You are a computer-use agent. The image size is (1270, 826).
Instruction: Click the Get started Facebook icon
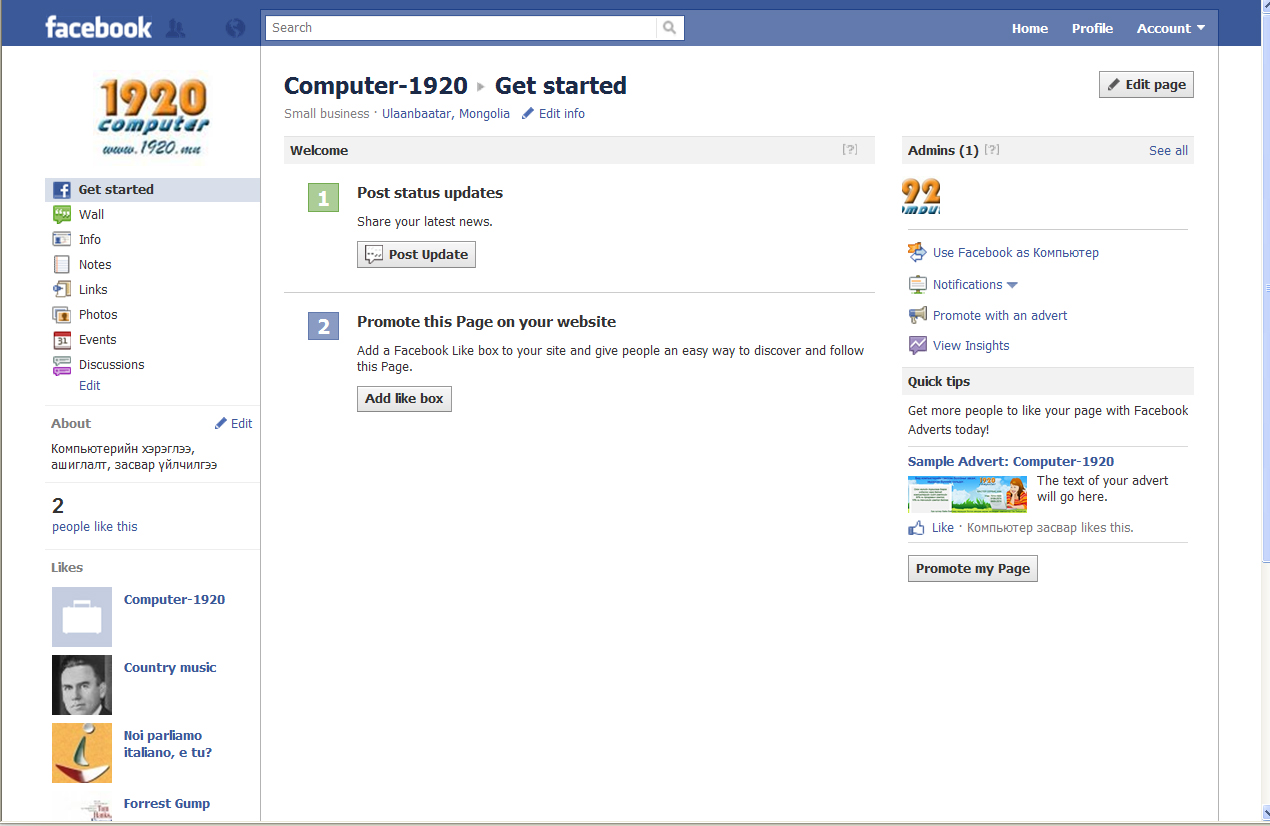coord(62,190)
